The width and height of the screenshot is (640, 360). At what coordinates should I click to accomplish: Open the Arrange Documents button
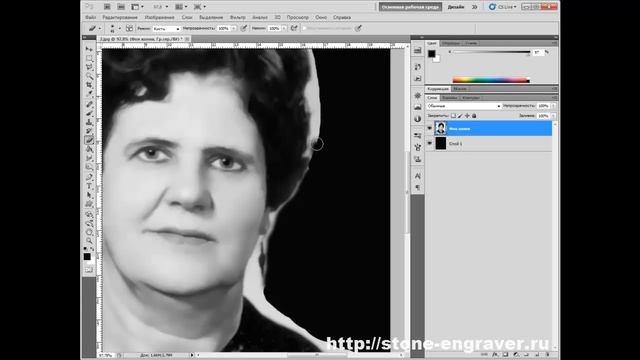point(181,7)
